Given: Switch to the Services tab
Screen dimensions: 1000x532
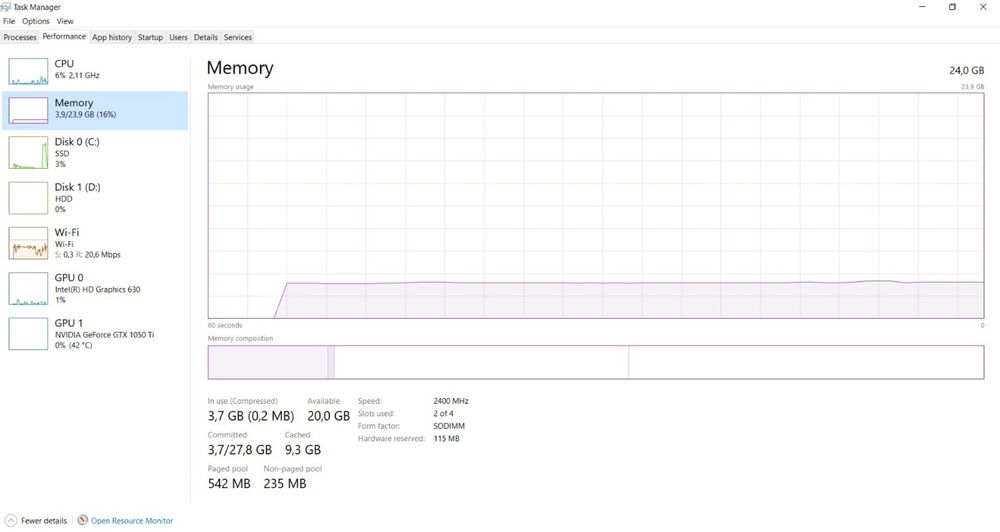Looking at the screenshot, I should (x=238, y=37).
